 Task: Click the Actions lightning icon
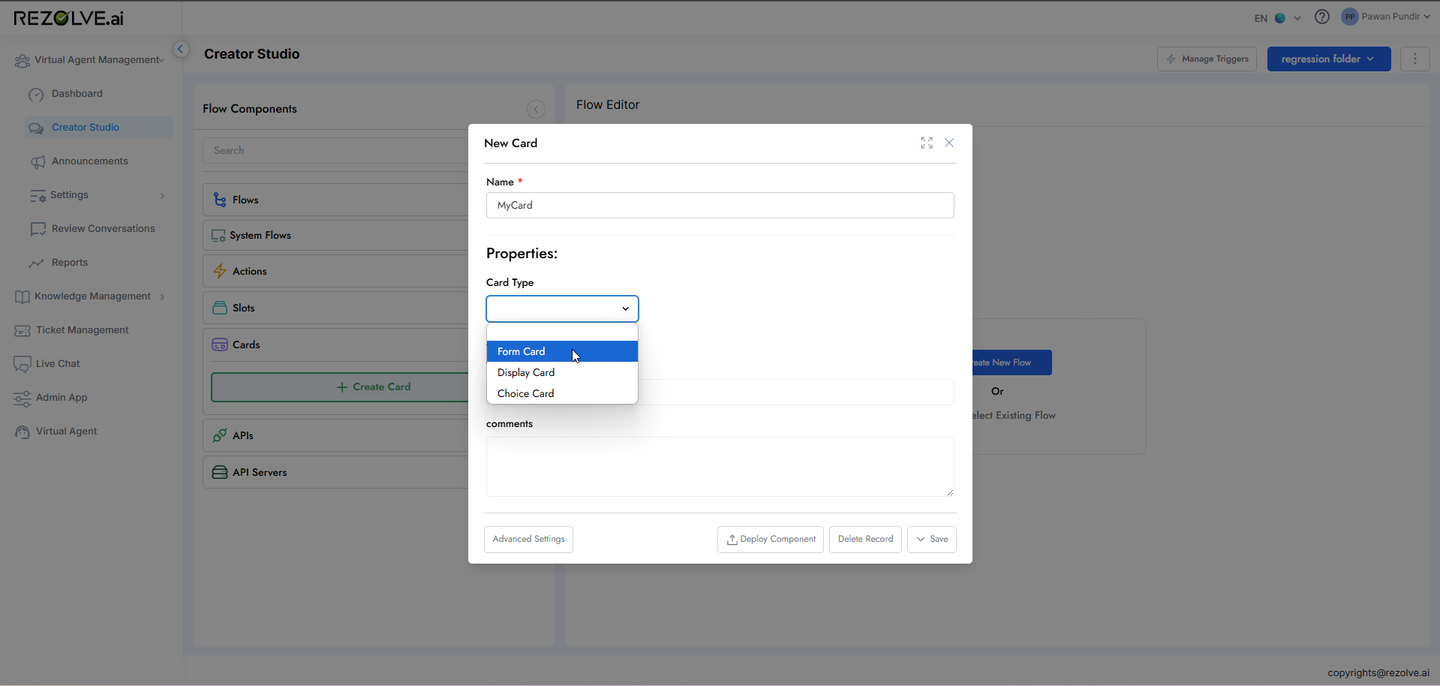pos(220,271)
